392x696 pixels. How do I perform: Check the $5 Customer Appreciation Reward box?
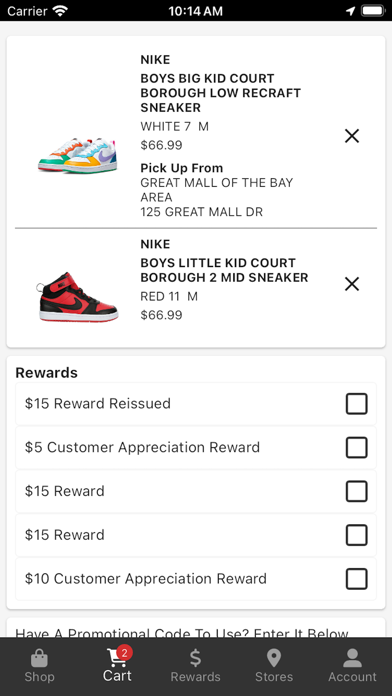[x=356, y=447]
